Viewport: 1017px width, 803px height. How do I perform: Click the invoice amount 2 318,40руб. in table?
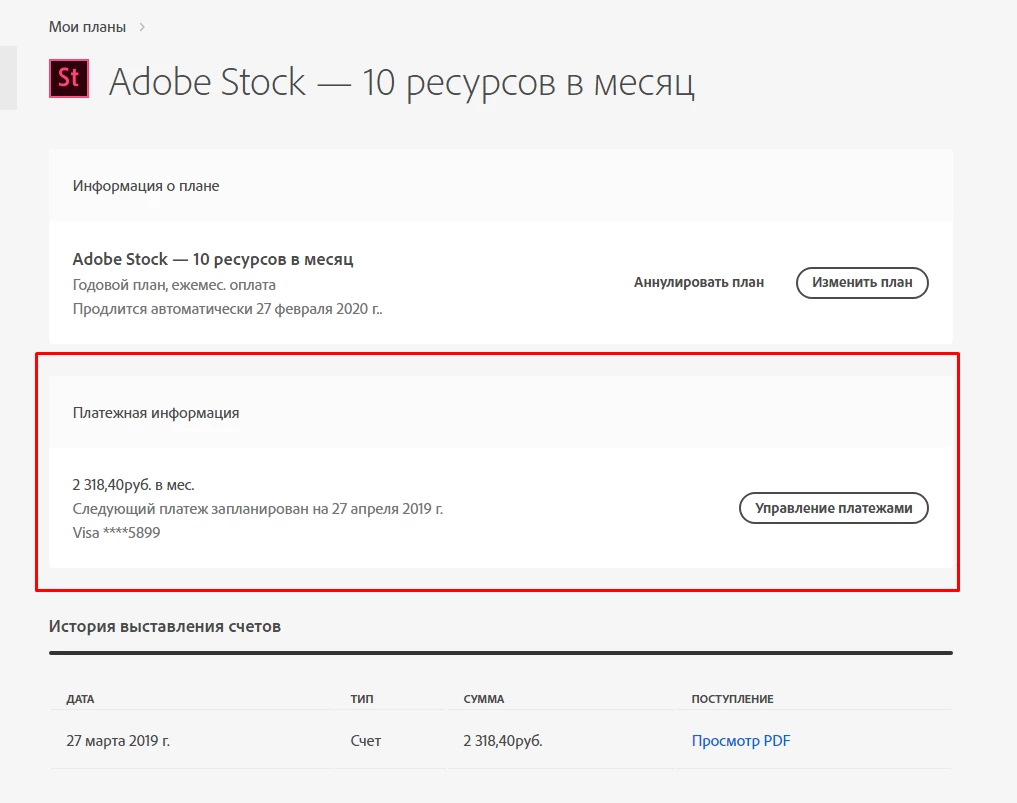pos(509,741)
